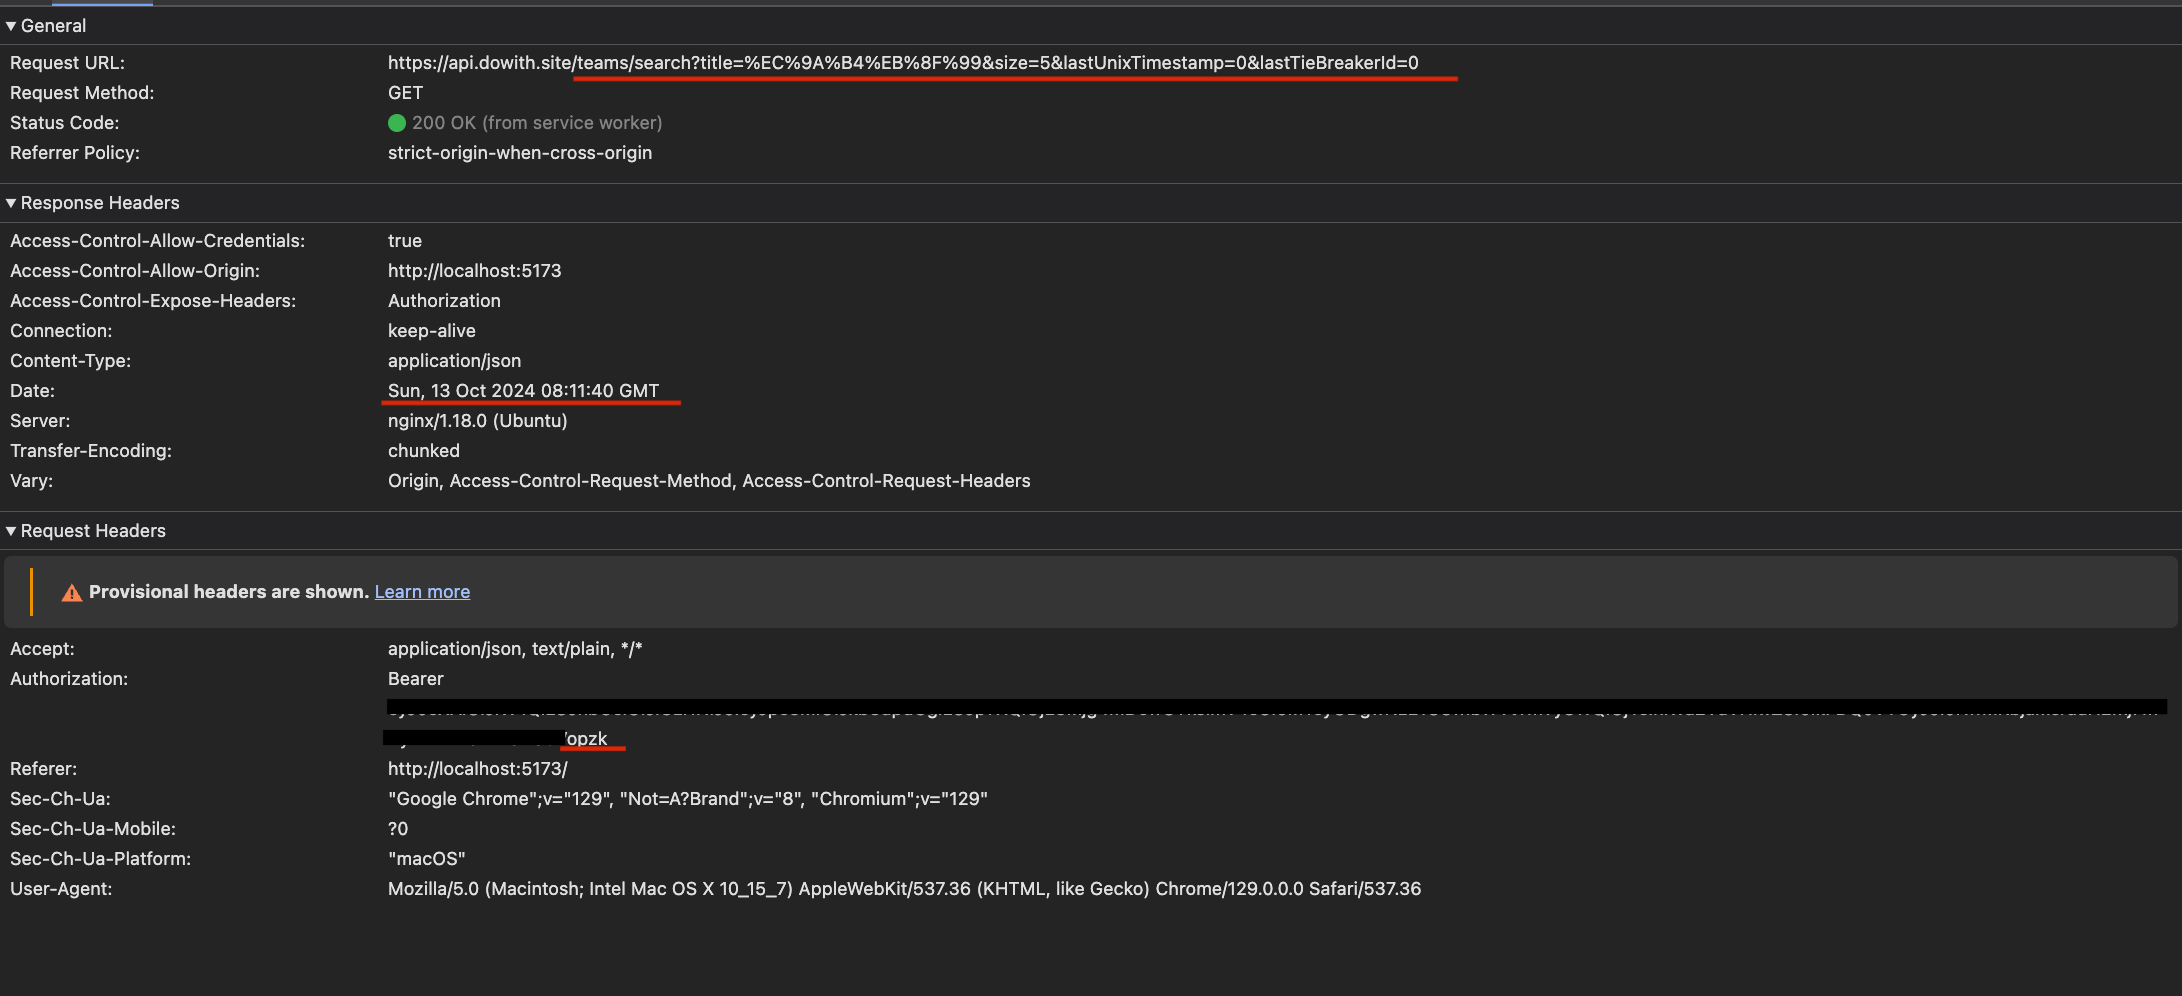Screen dimensions: 2182x996
Task: Click the User-Agent header label
Action: pos(61,889)
